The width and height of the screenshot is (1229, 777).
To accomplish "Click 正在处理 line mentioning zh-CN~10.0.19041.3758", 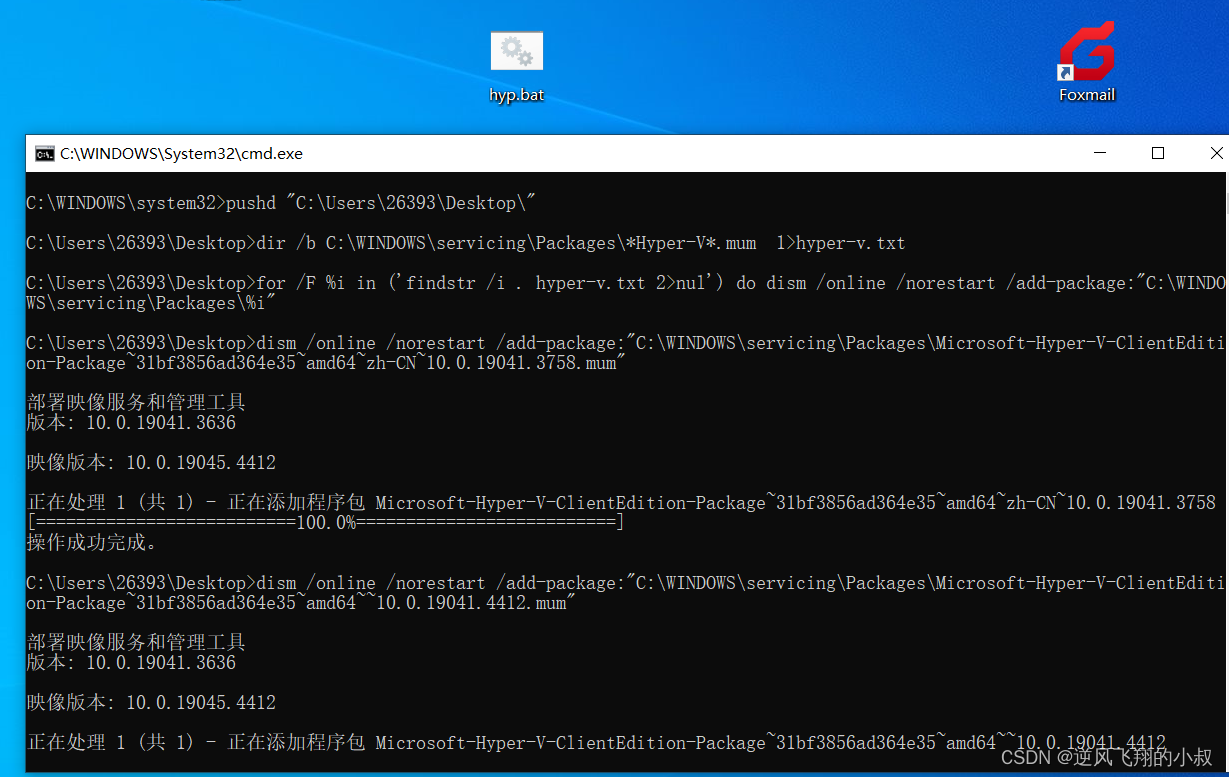I will (x=621, y=503).
